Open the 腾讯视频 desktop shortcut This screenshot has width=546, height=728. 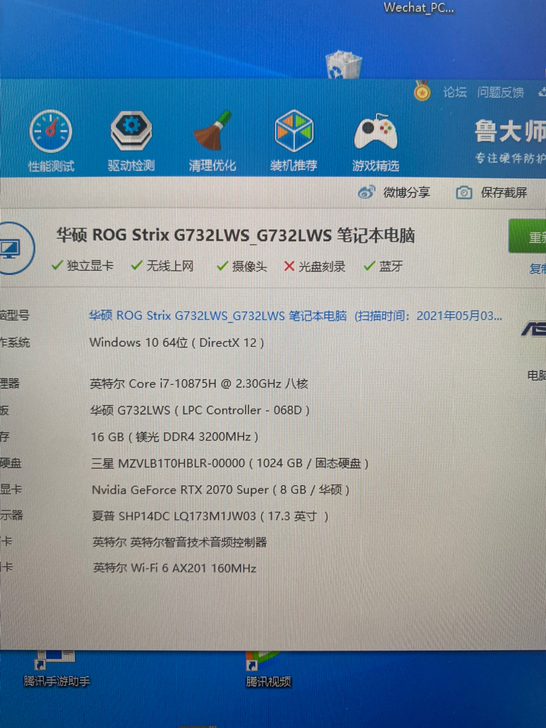(268, 670)
